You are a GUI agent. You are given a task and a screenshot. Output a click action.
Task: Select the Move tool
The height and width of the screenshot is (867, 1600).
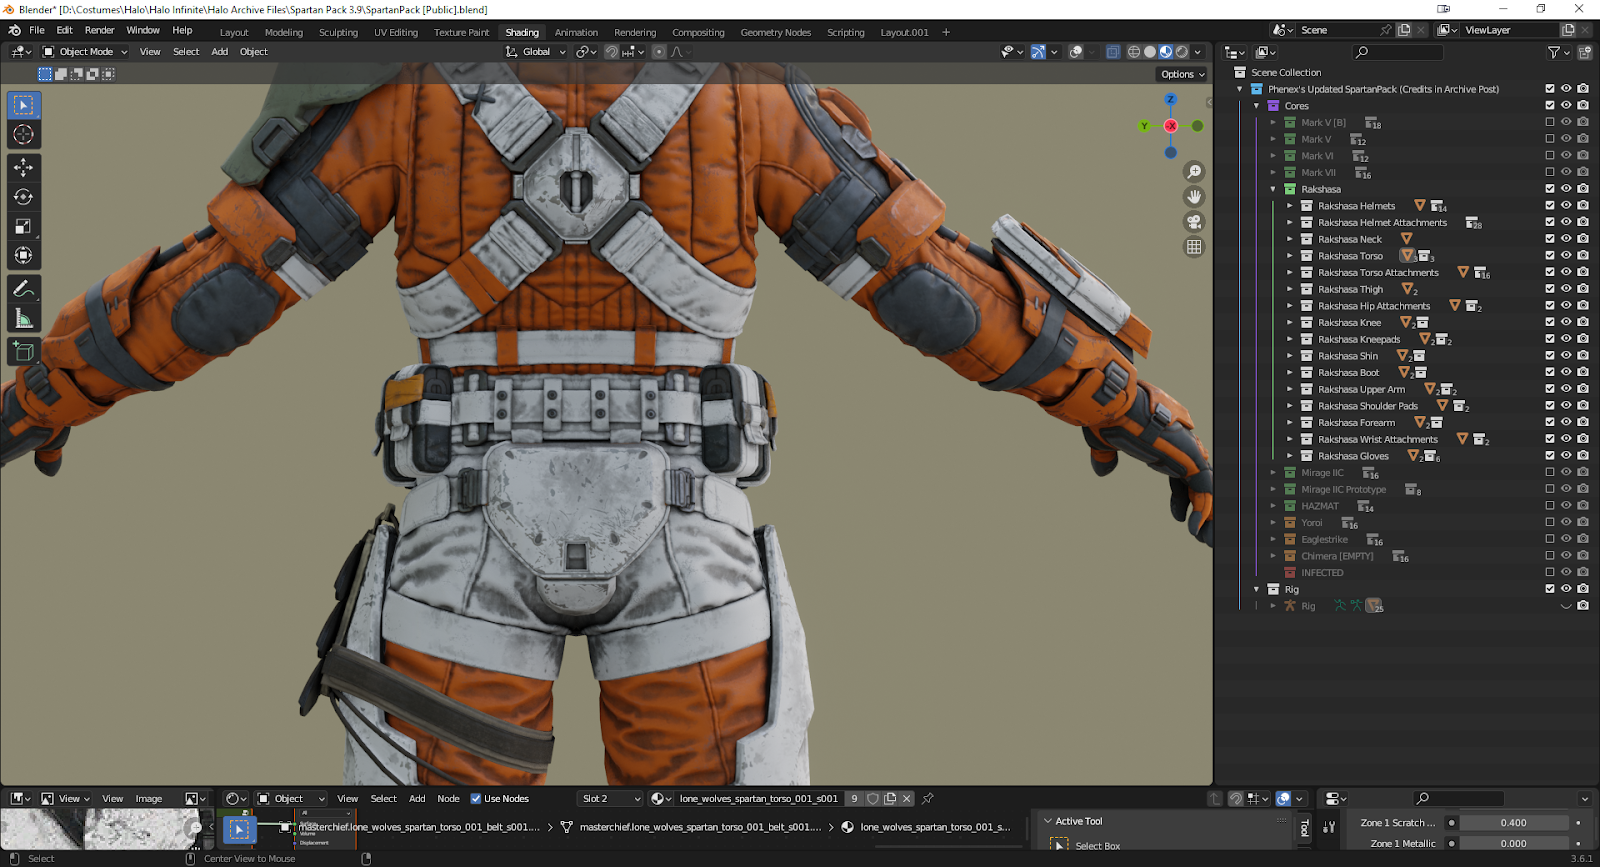pos(24,167)
